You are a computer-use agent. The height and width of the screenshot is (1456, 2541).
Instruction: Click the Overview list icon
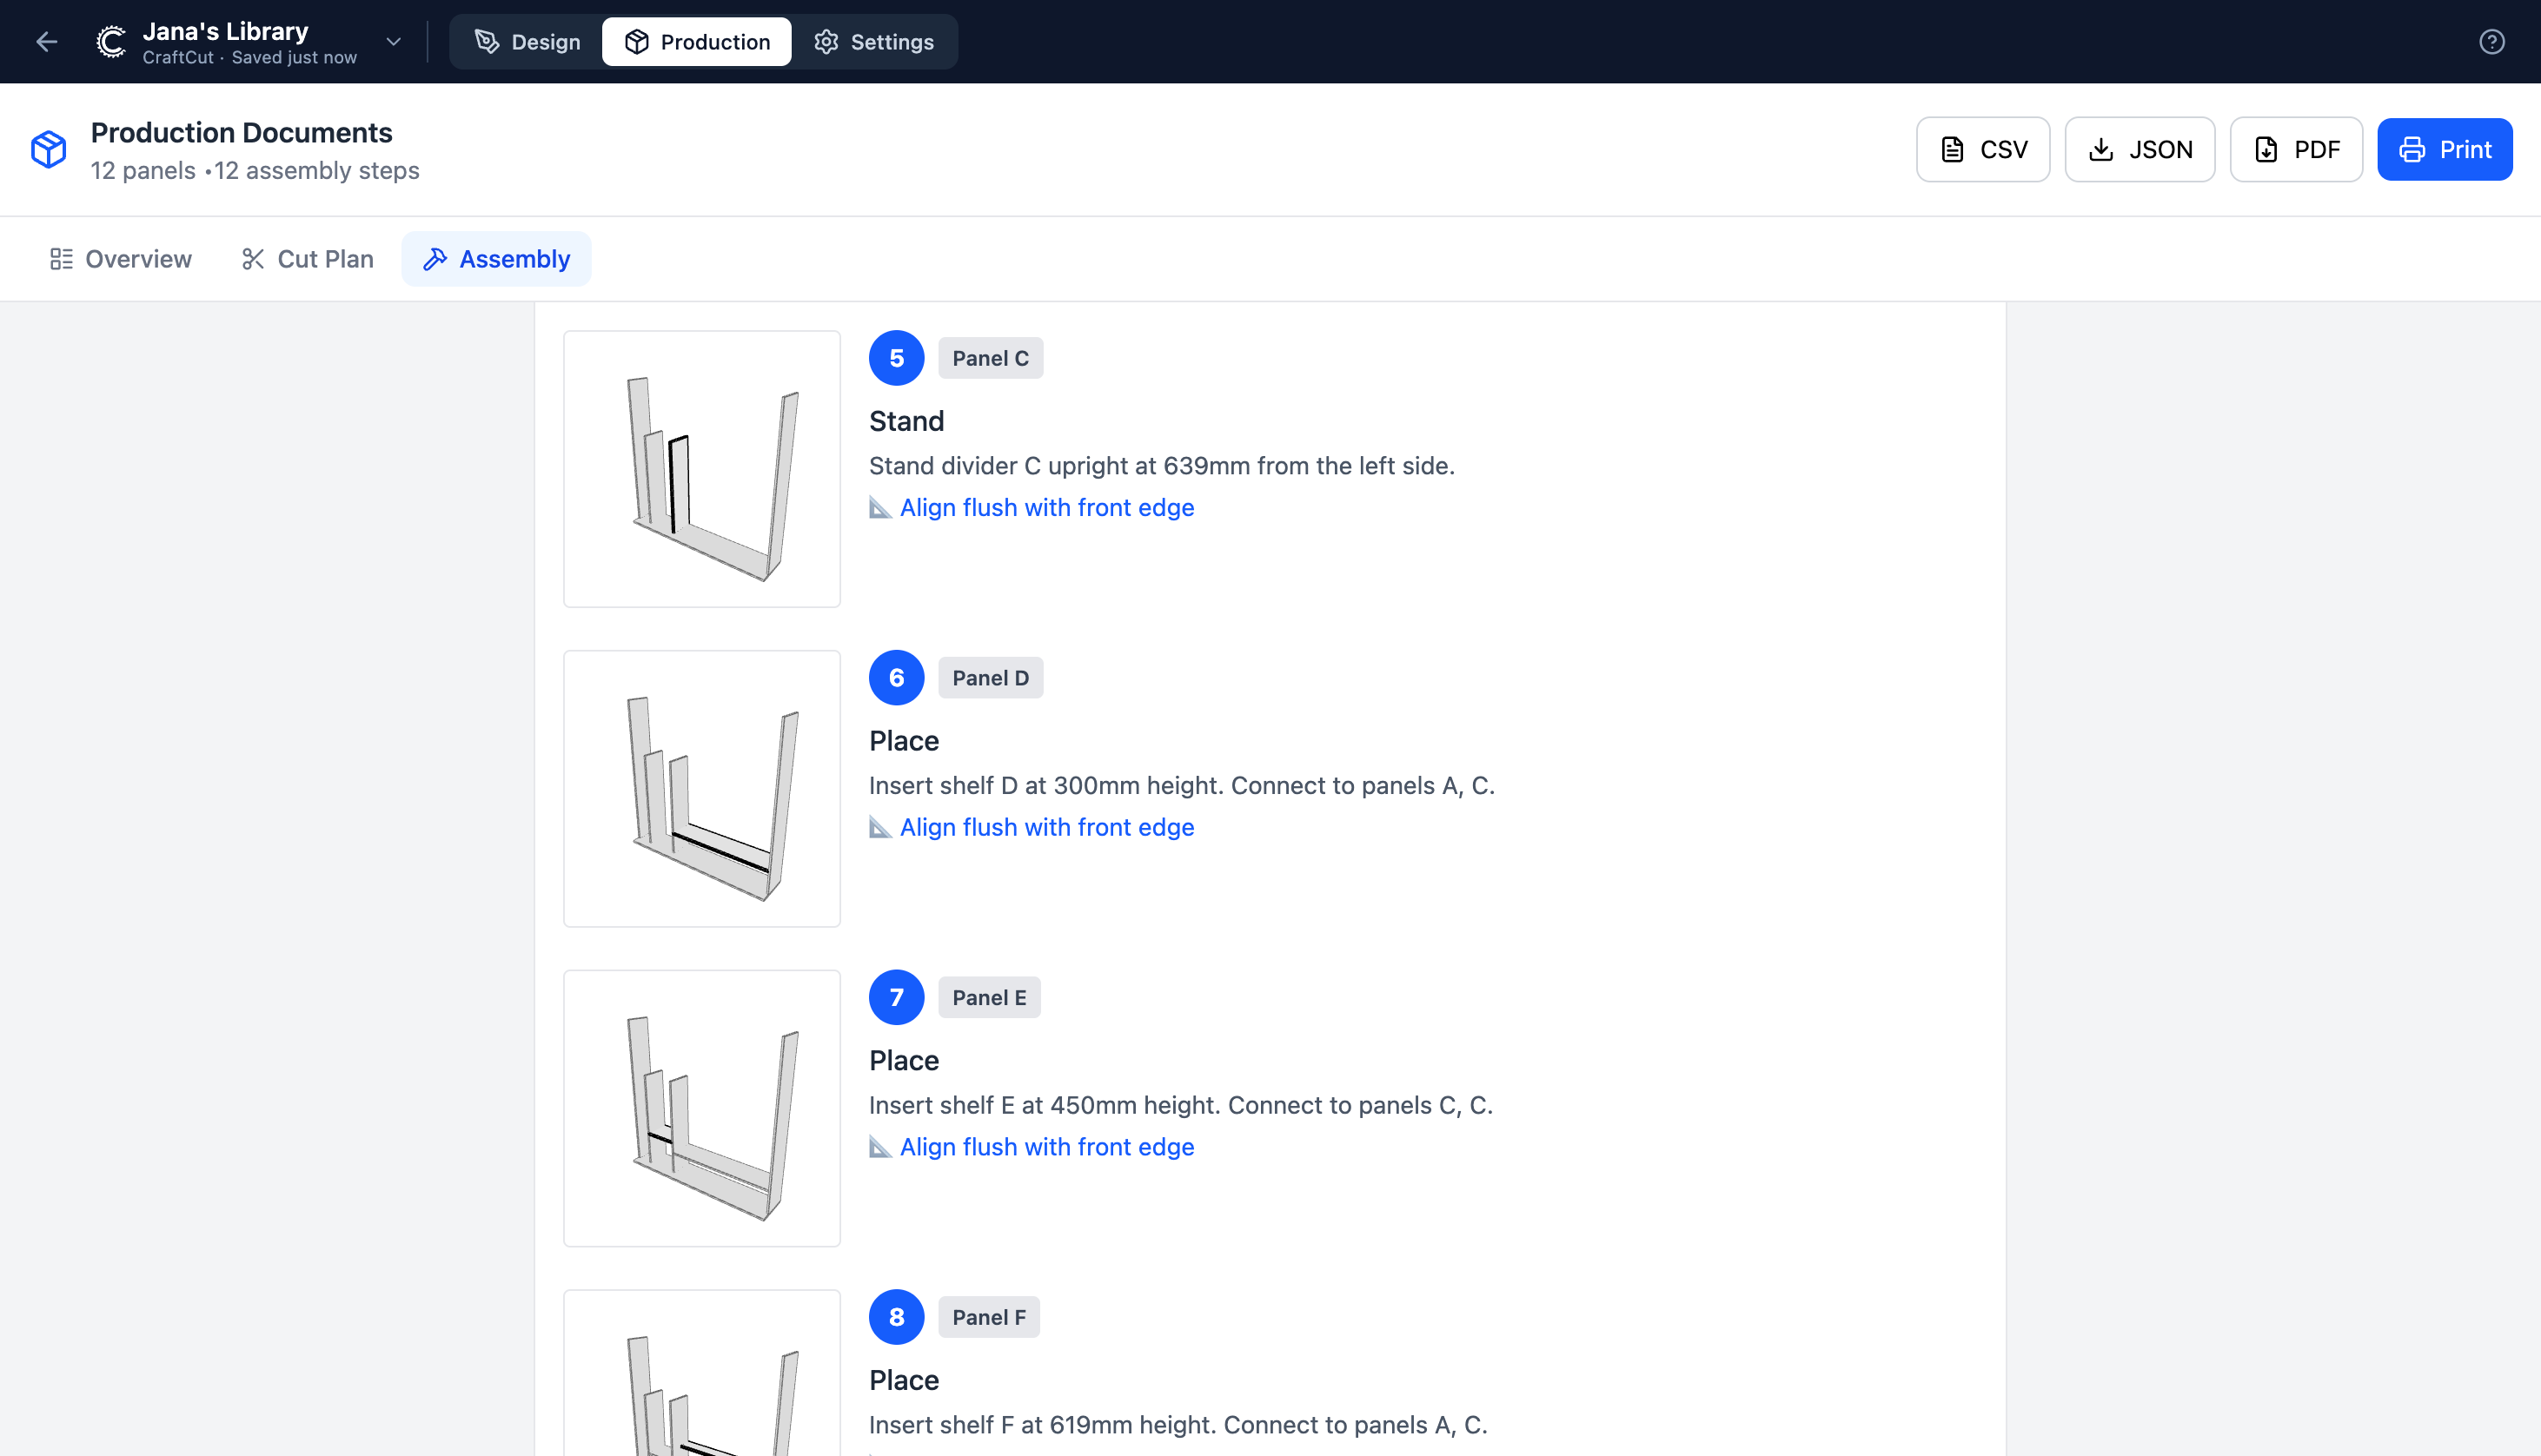61,258
